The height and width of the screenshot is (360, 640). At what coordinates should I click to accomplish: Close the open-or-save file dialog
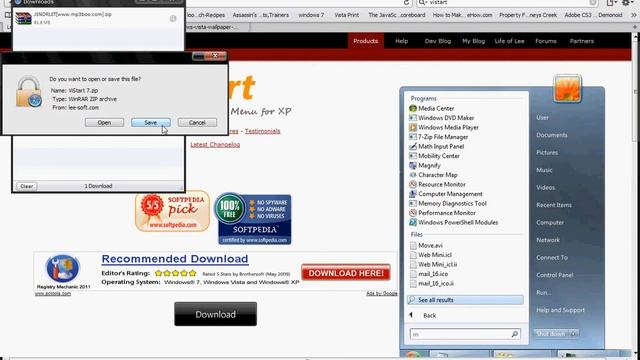click(215, 56)
